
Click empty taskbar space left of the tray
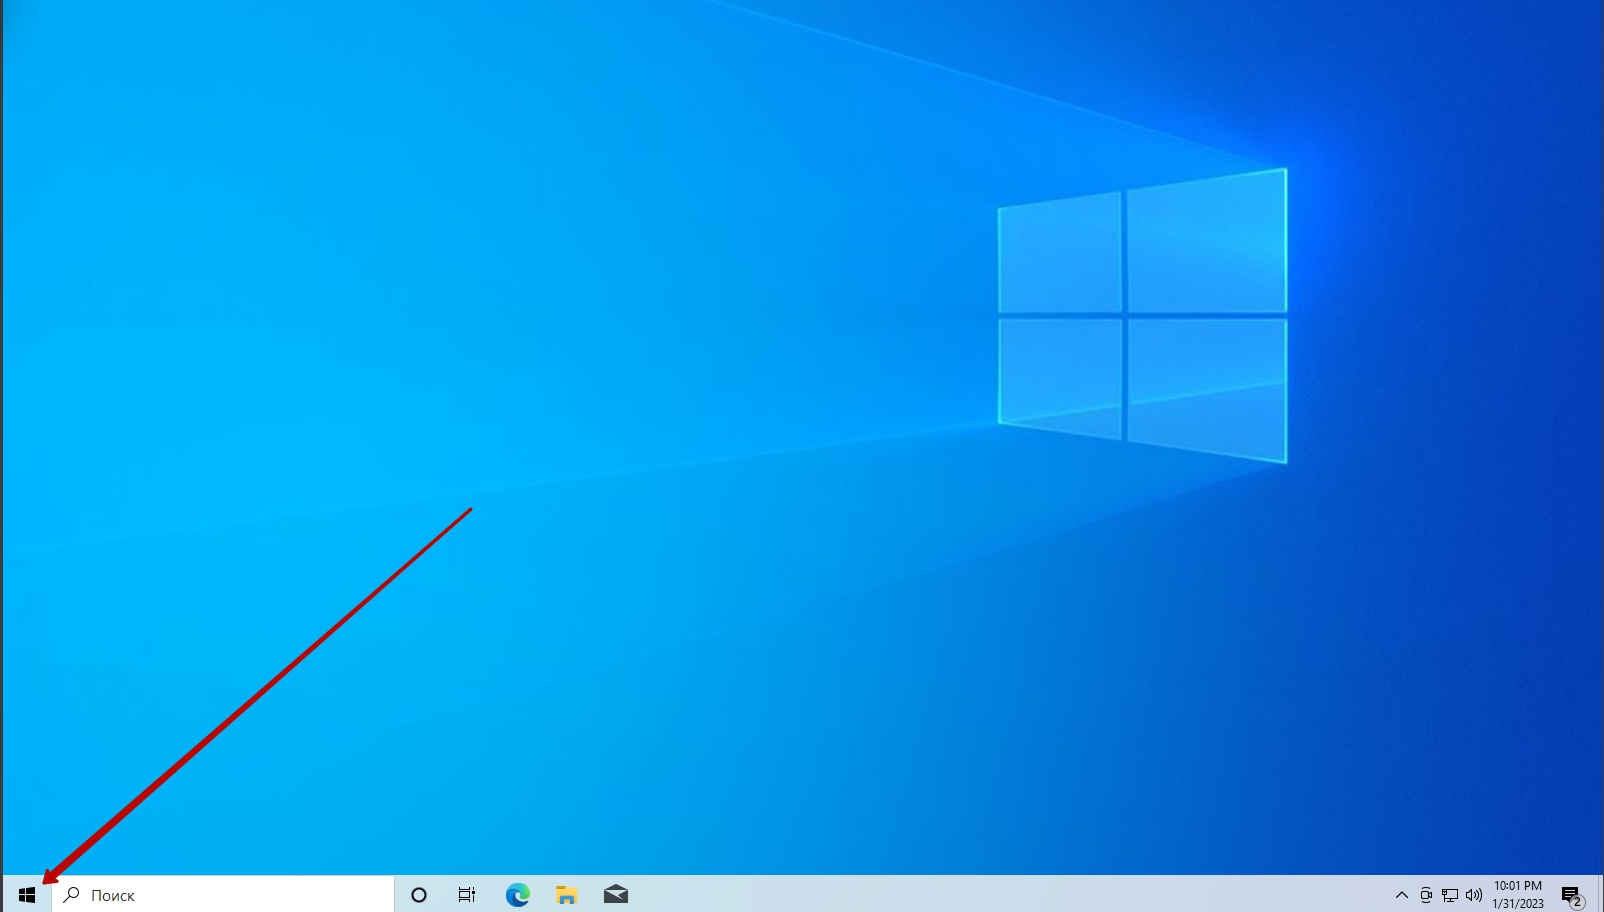point(1000,895)
